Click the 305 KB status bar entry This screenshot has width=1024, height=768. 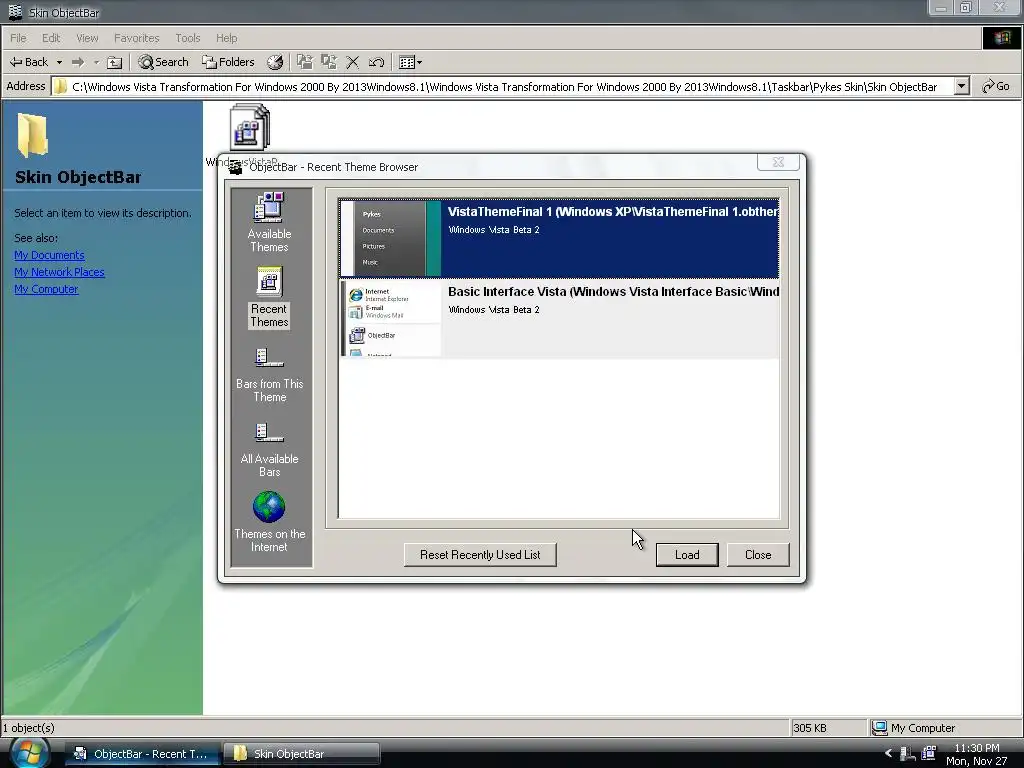pos(810,728)
